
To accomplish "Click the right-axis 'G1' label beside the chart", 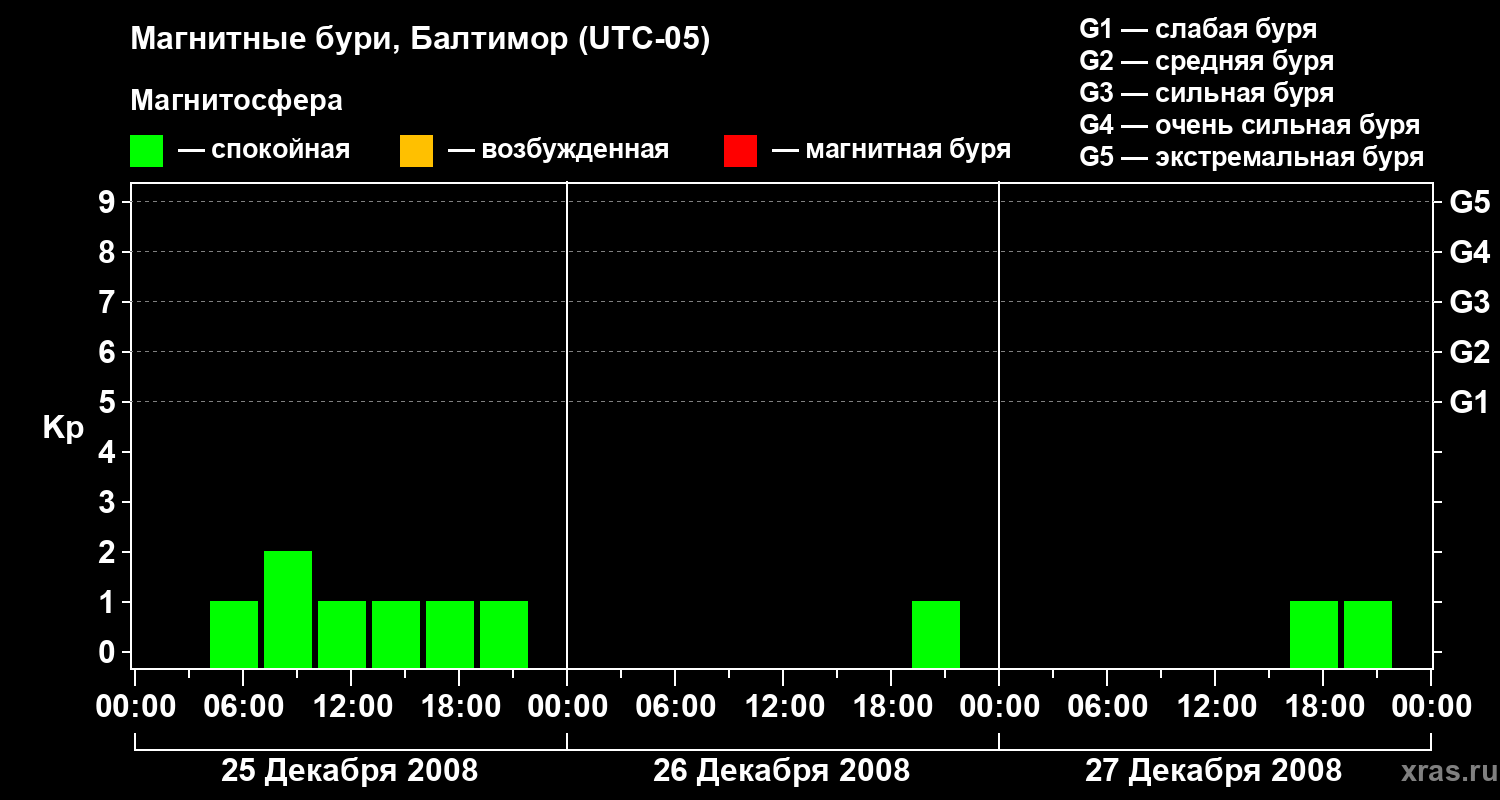I will pyautogui.click(x=1470, y=403).
